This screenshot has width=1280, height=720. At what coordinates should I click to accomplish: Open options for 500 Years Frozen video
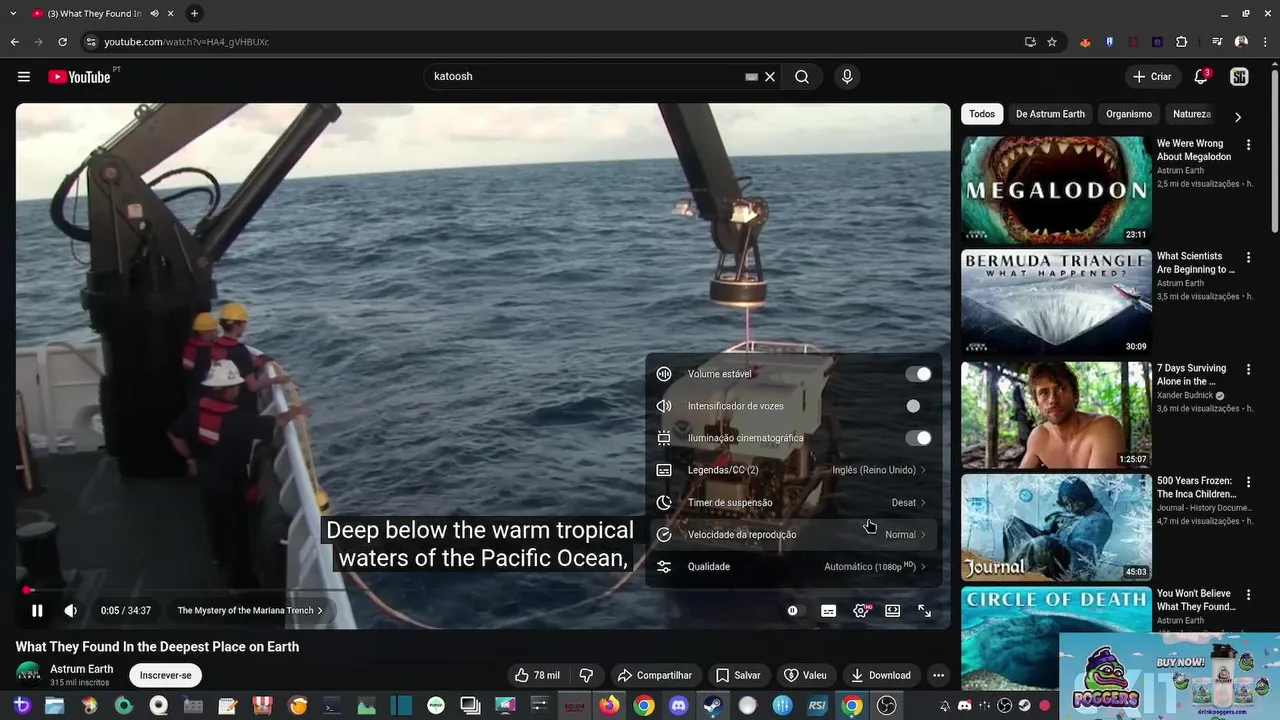click(x=1248, y=482)
